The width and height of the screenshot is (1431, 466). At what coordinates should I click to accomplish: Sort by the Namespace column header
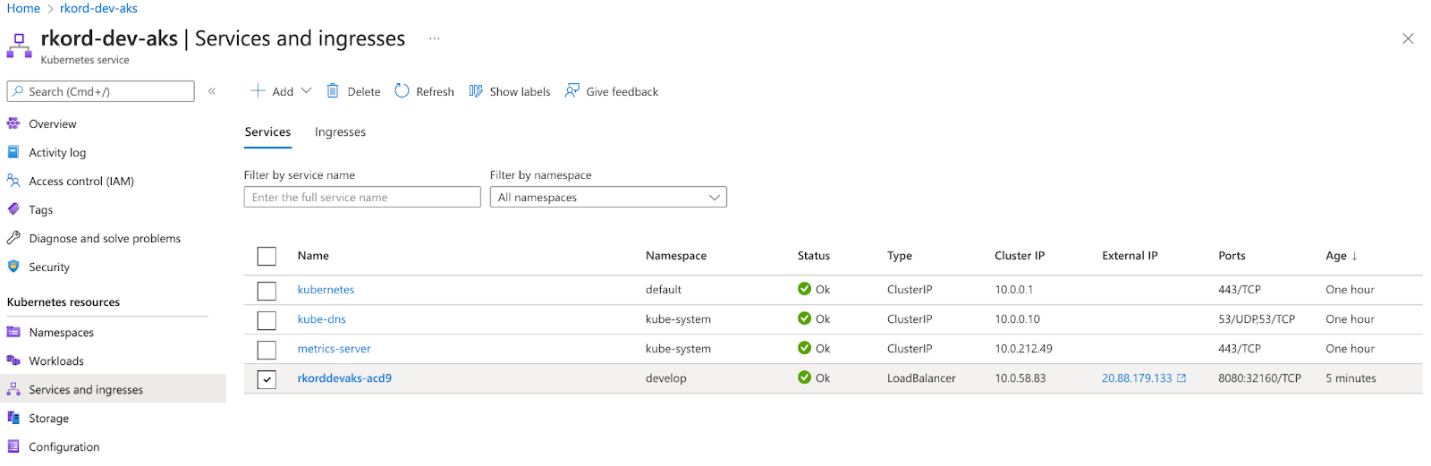(676, 256)
